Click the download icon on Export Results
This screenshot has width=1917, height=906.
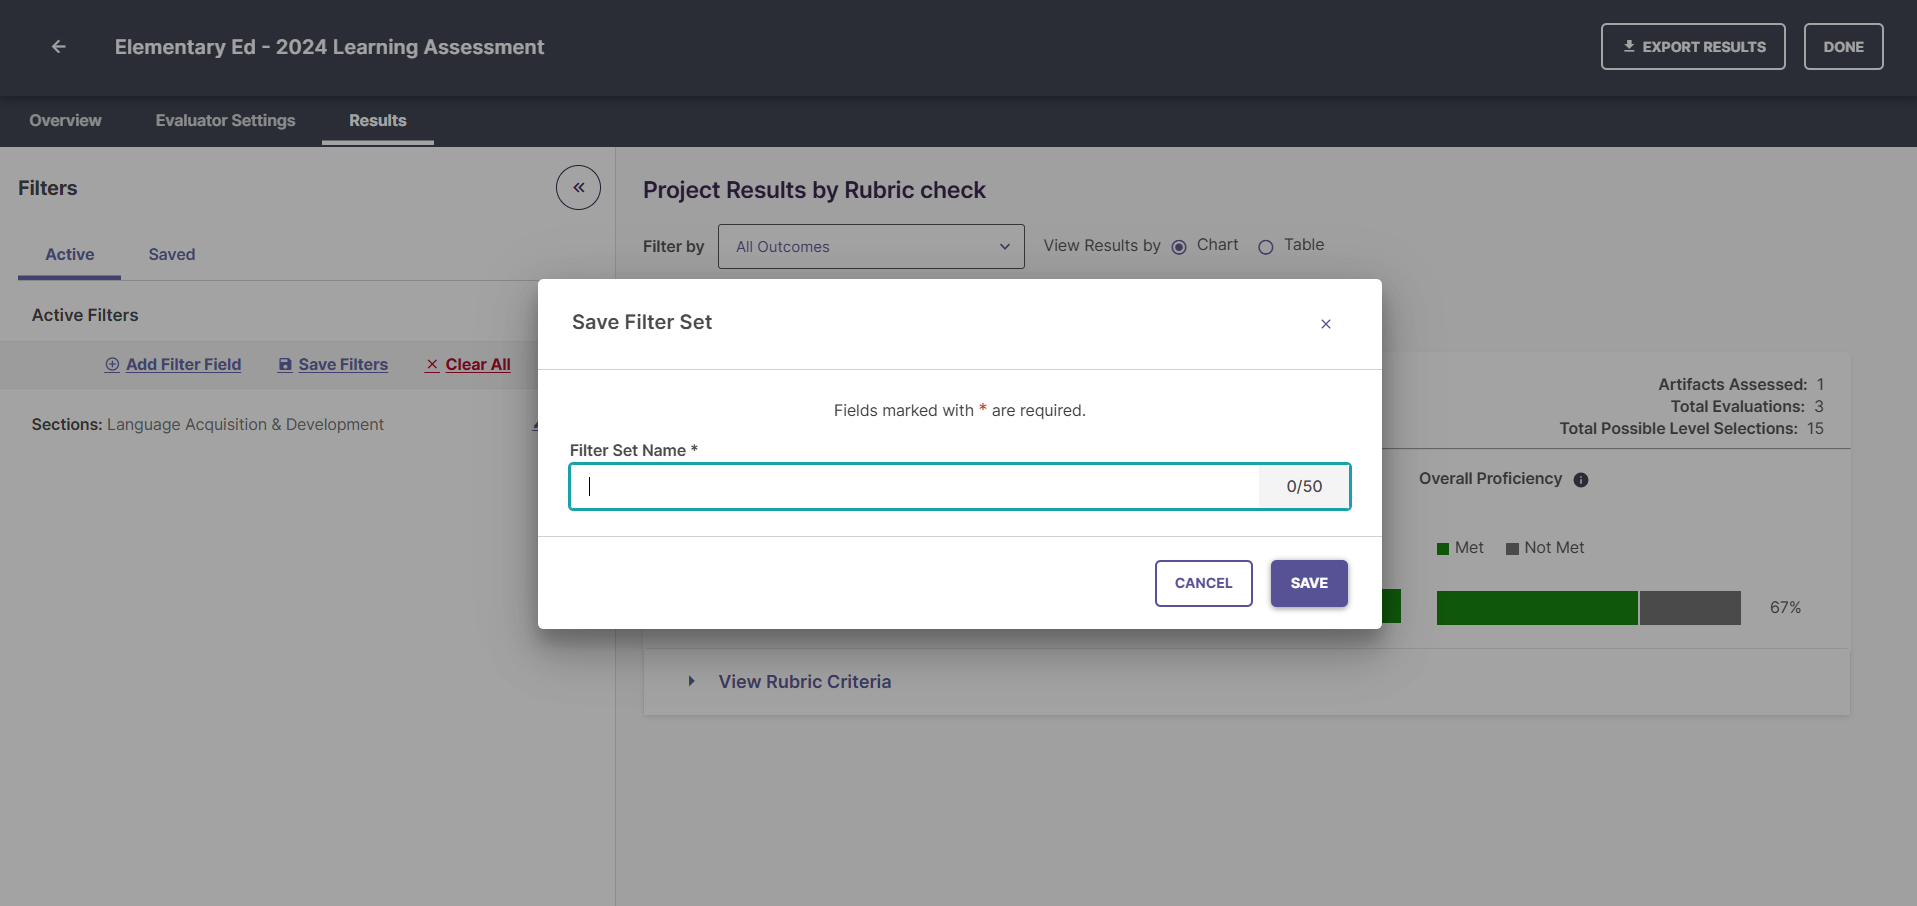[x=1629, y=46]
